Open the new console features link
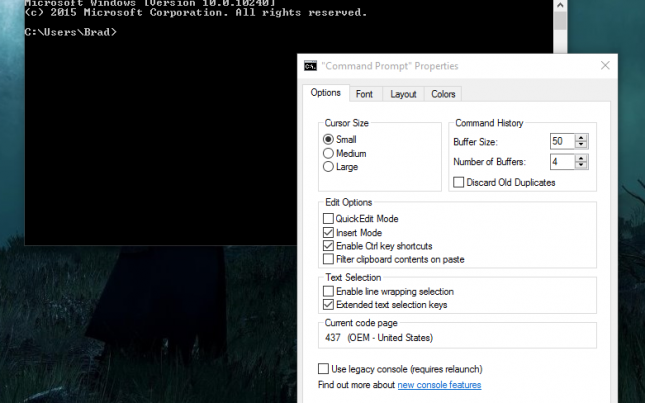645x403 pixels. (x=439, y=385)
